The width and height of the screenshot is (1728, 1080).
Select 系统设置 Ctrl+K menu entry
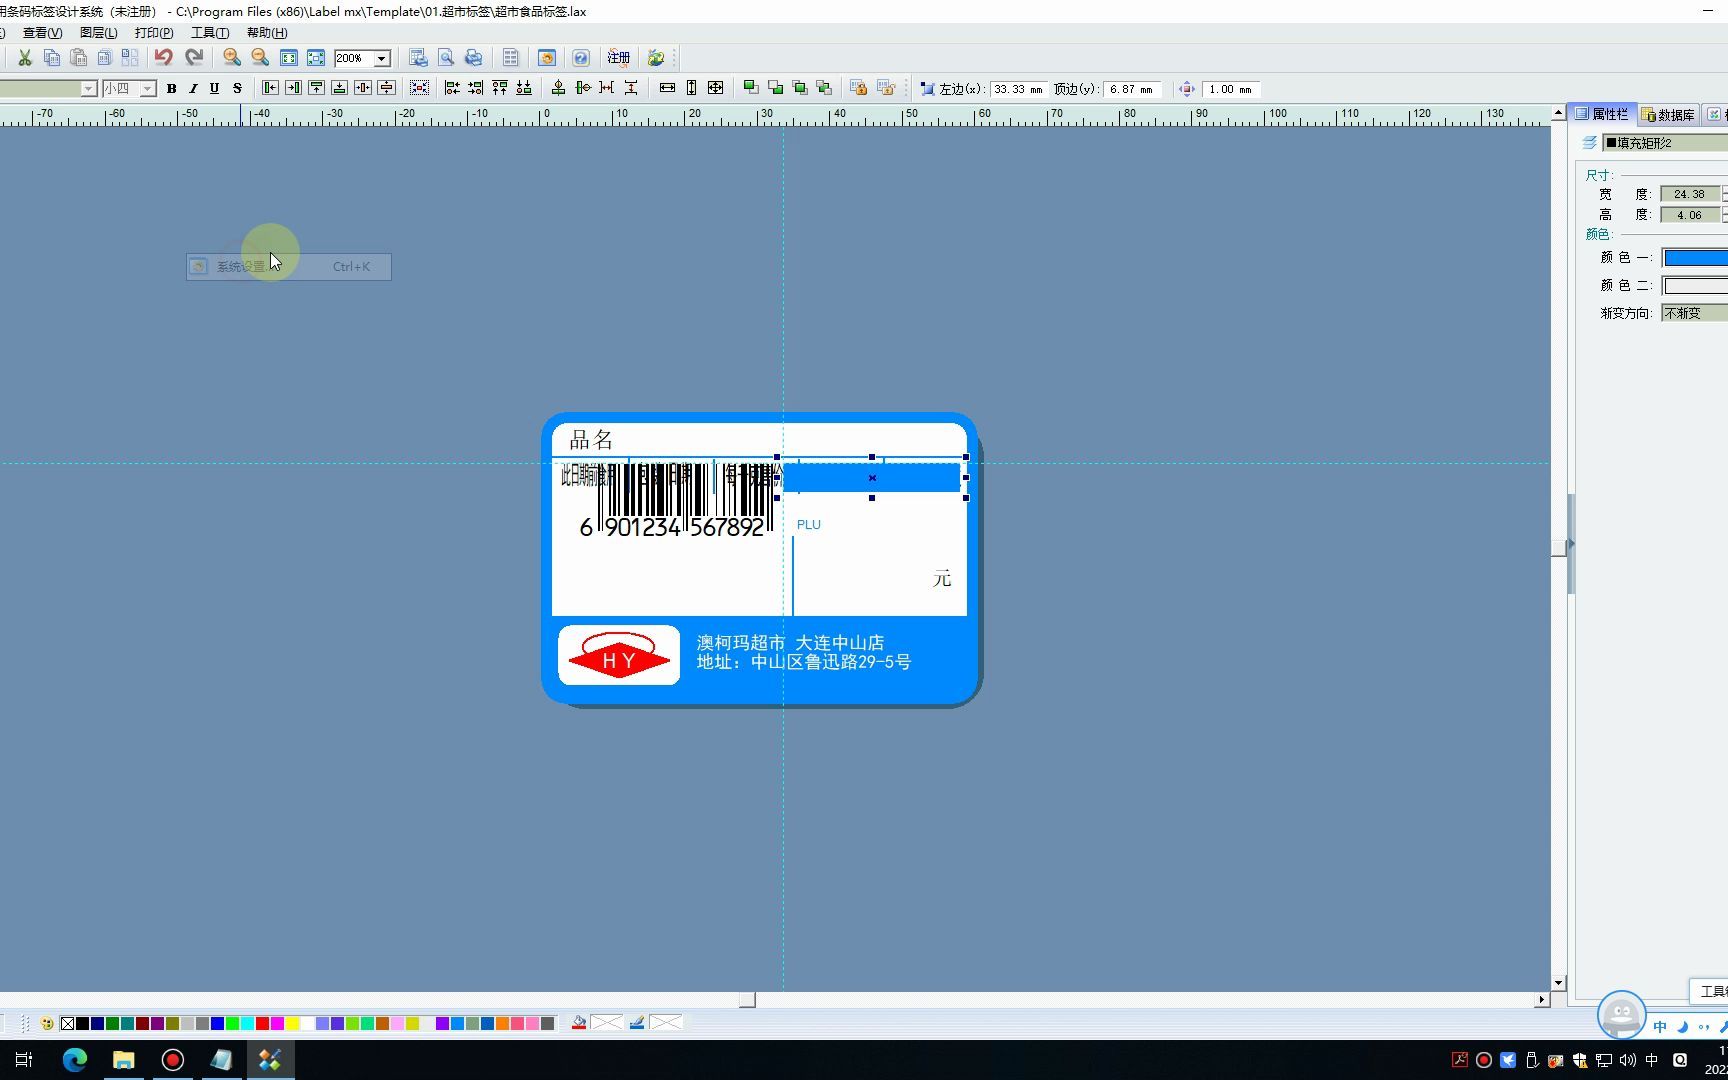coord(289,267)
